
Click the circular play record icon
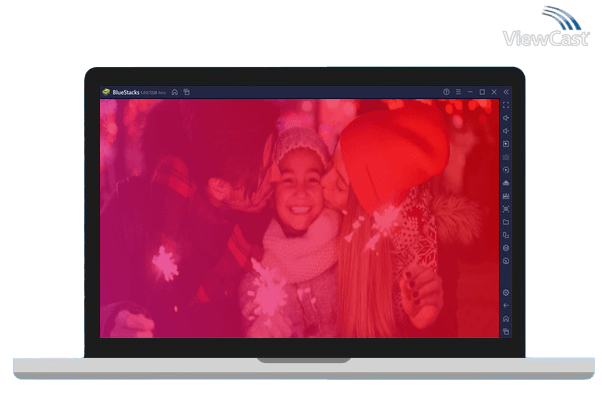506,170
